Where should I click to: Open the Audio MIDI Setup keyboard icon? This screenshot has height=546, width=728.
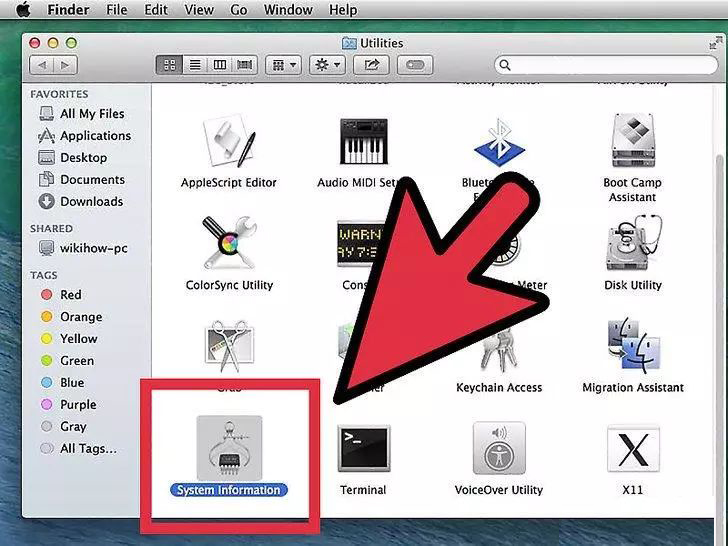point(364,141)
